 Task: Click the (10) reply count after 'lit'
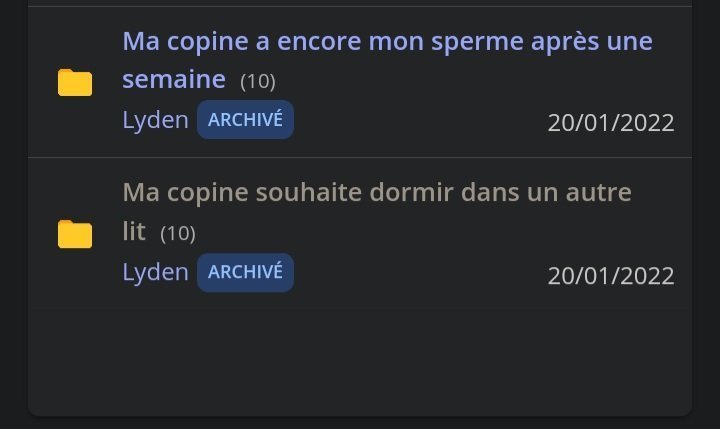(x=178, y=234)
